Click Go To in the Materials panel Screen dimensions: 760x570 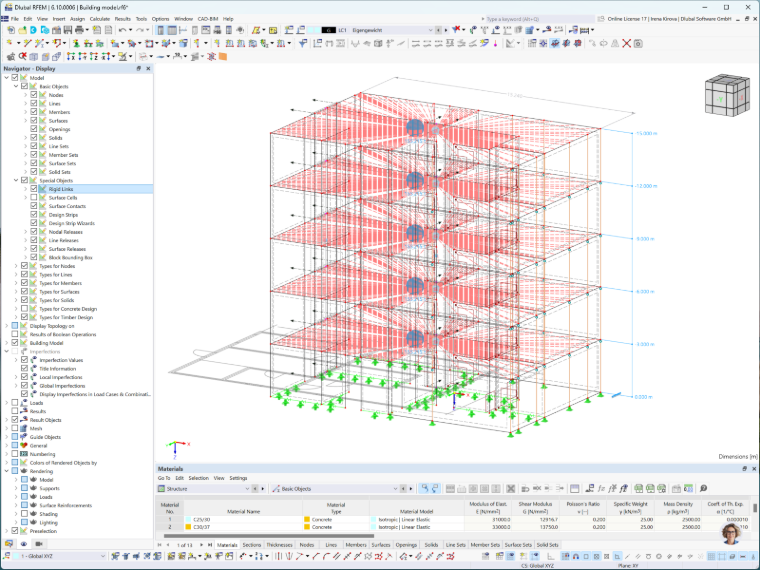164,478
